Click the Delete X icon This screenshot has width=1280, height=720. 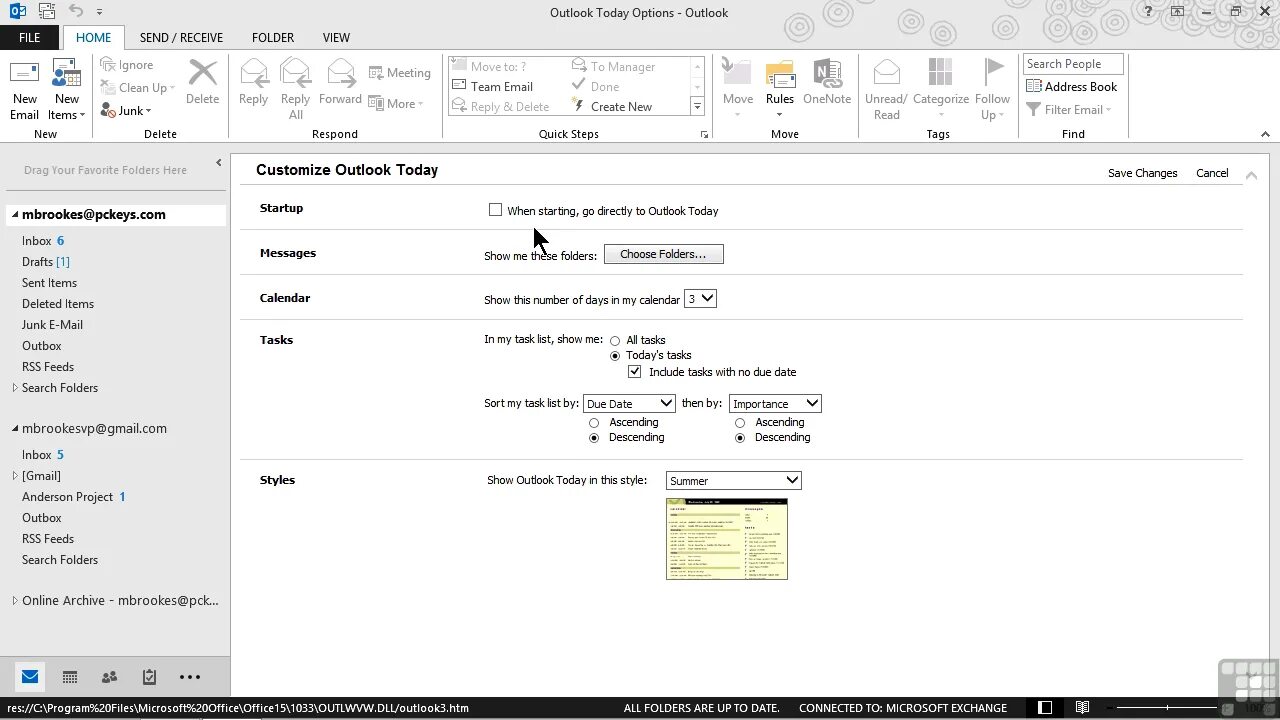click(203, 73)
